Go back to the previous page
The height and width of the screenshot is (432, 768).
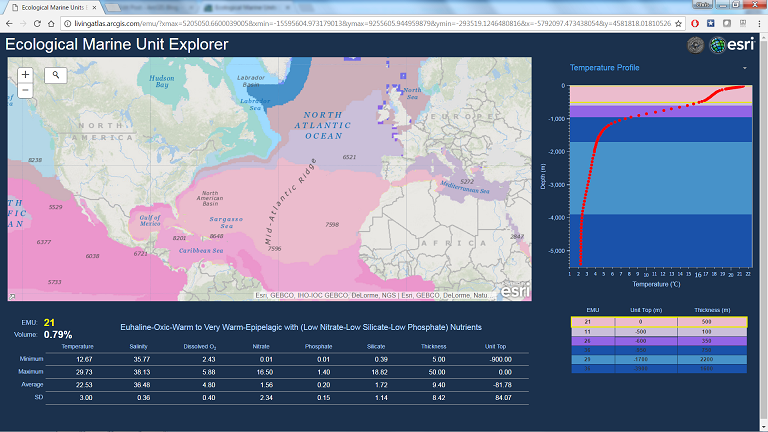coord(8,22)
